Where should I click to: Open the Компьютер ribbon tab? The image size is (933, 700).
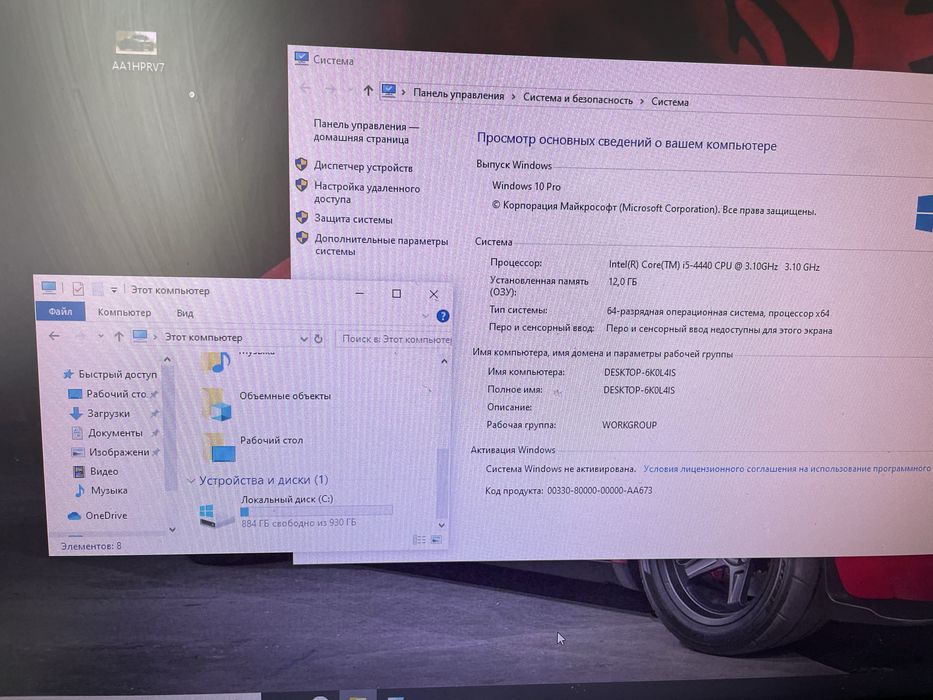pos(124,312)
